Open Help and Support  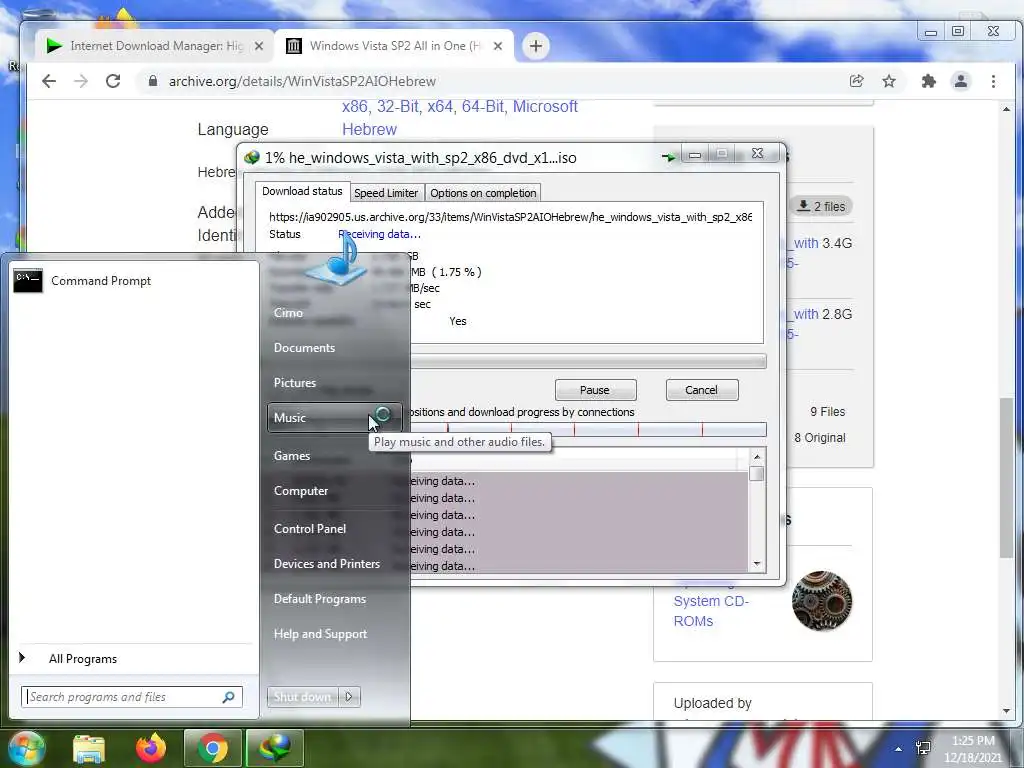coord(321,634)
